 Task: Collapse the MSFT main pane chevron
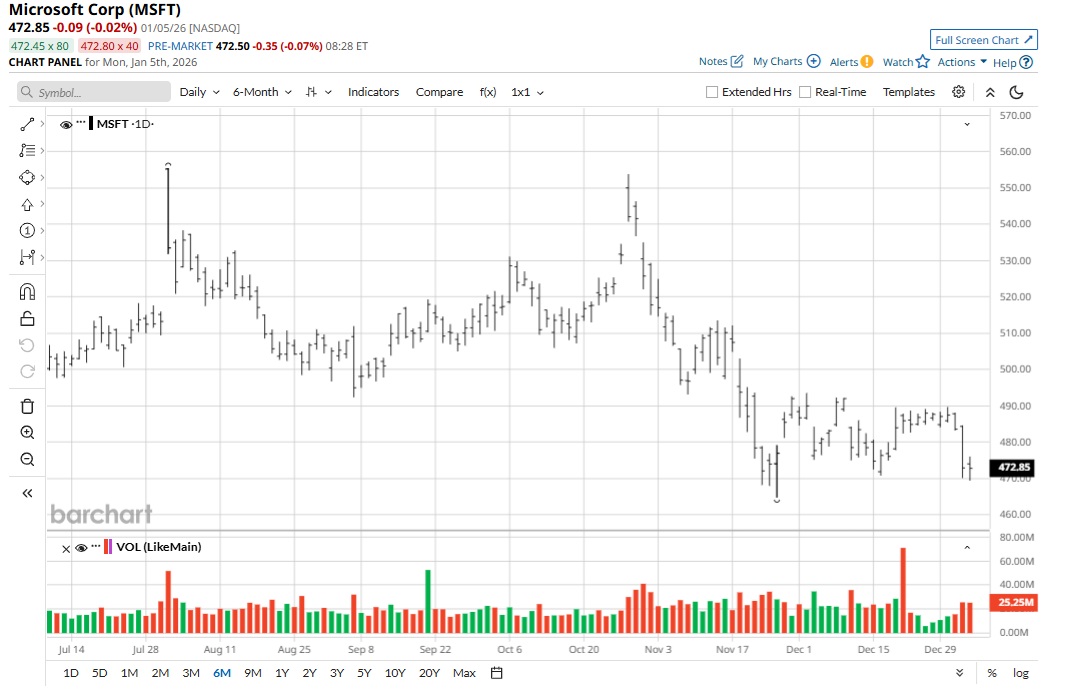pos(967,124)
